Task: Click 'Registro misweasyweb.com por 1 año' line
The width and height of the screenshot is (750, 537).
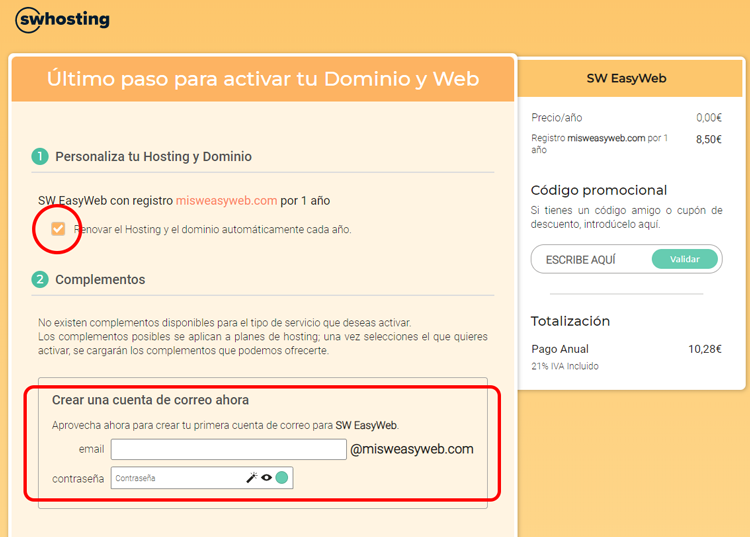Action: click(600, 143)
